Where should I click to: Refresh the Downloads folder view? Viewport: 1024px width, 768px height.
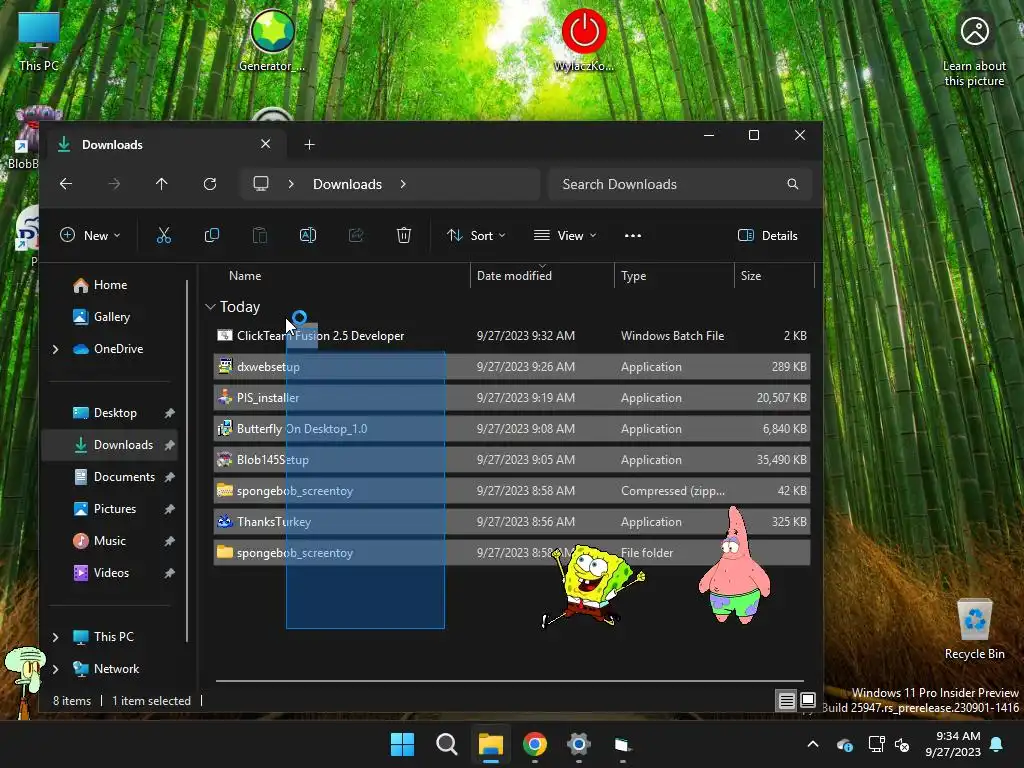click(210, 184)
